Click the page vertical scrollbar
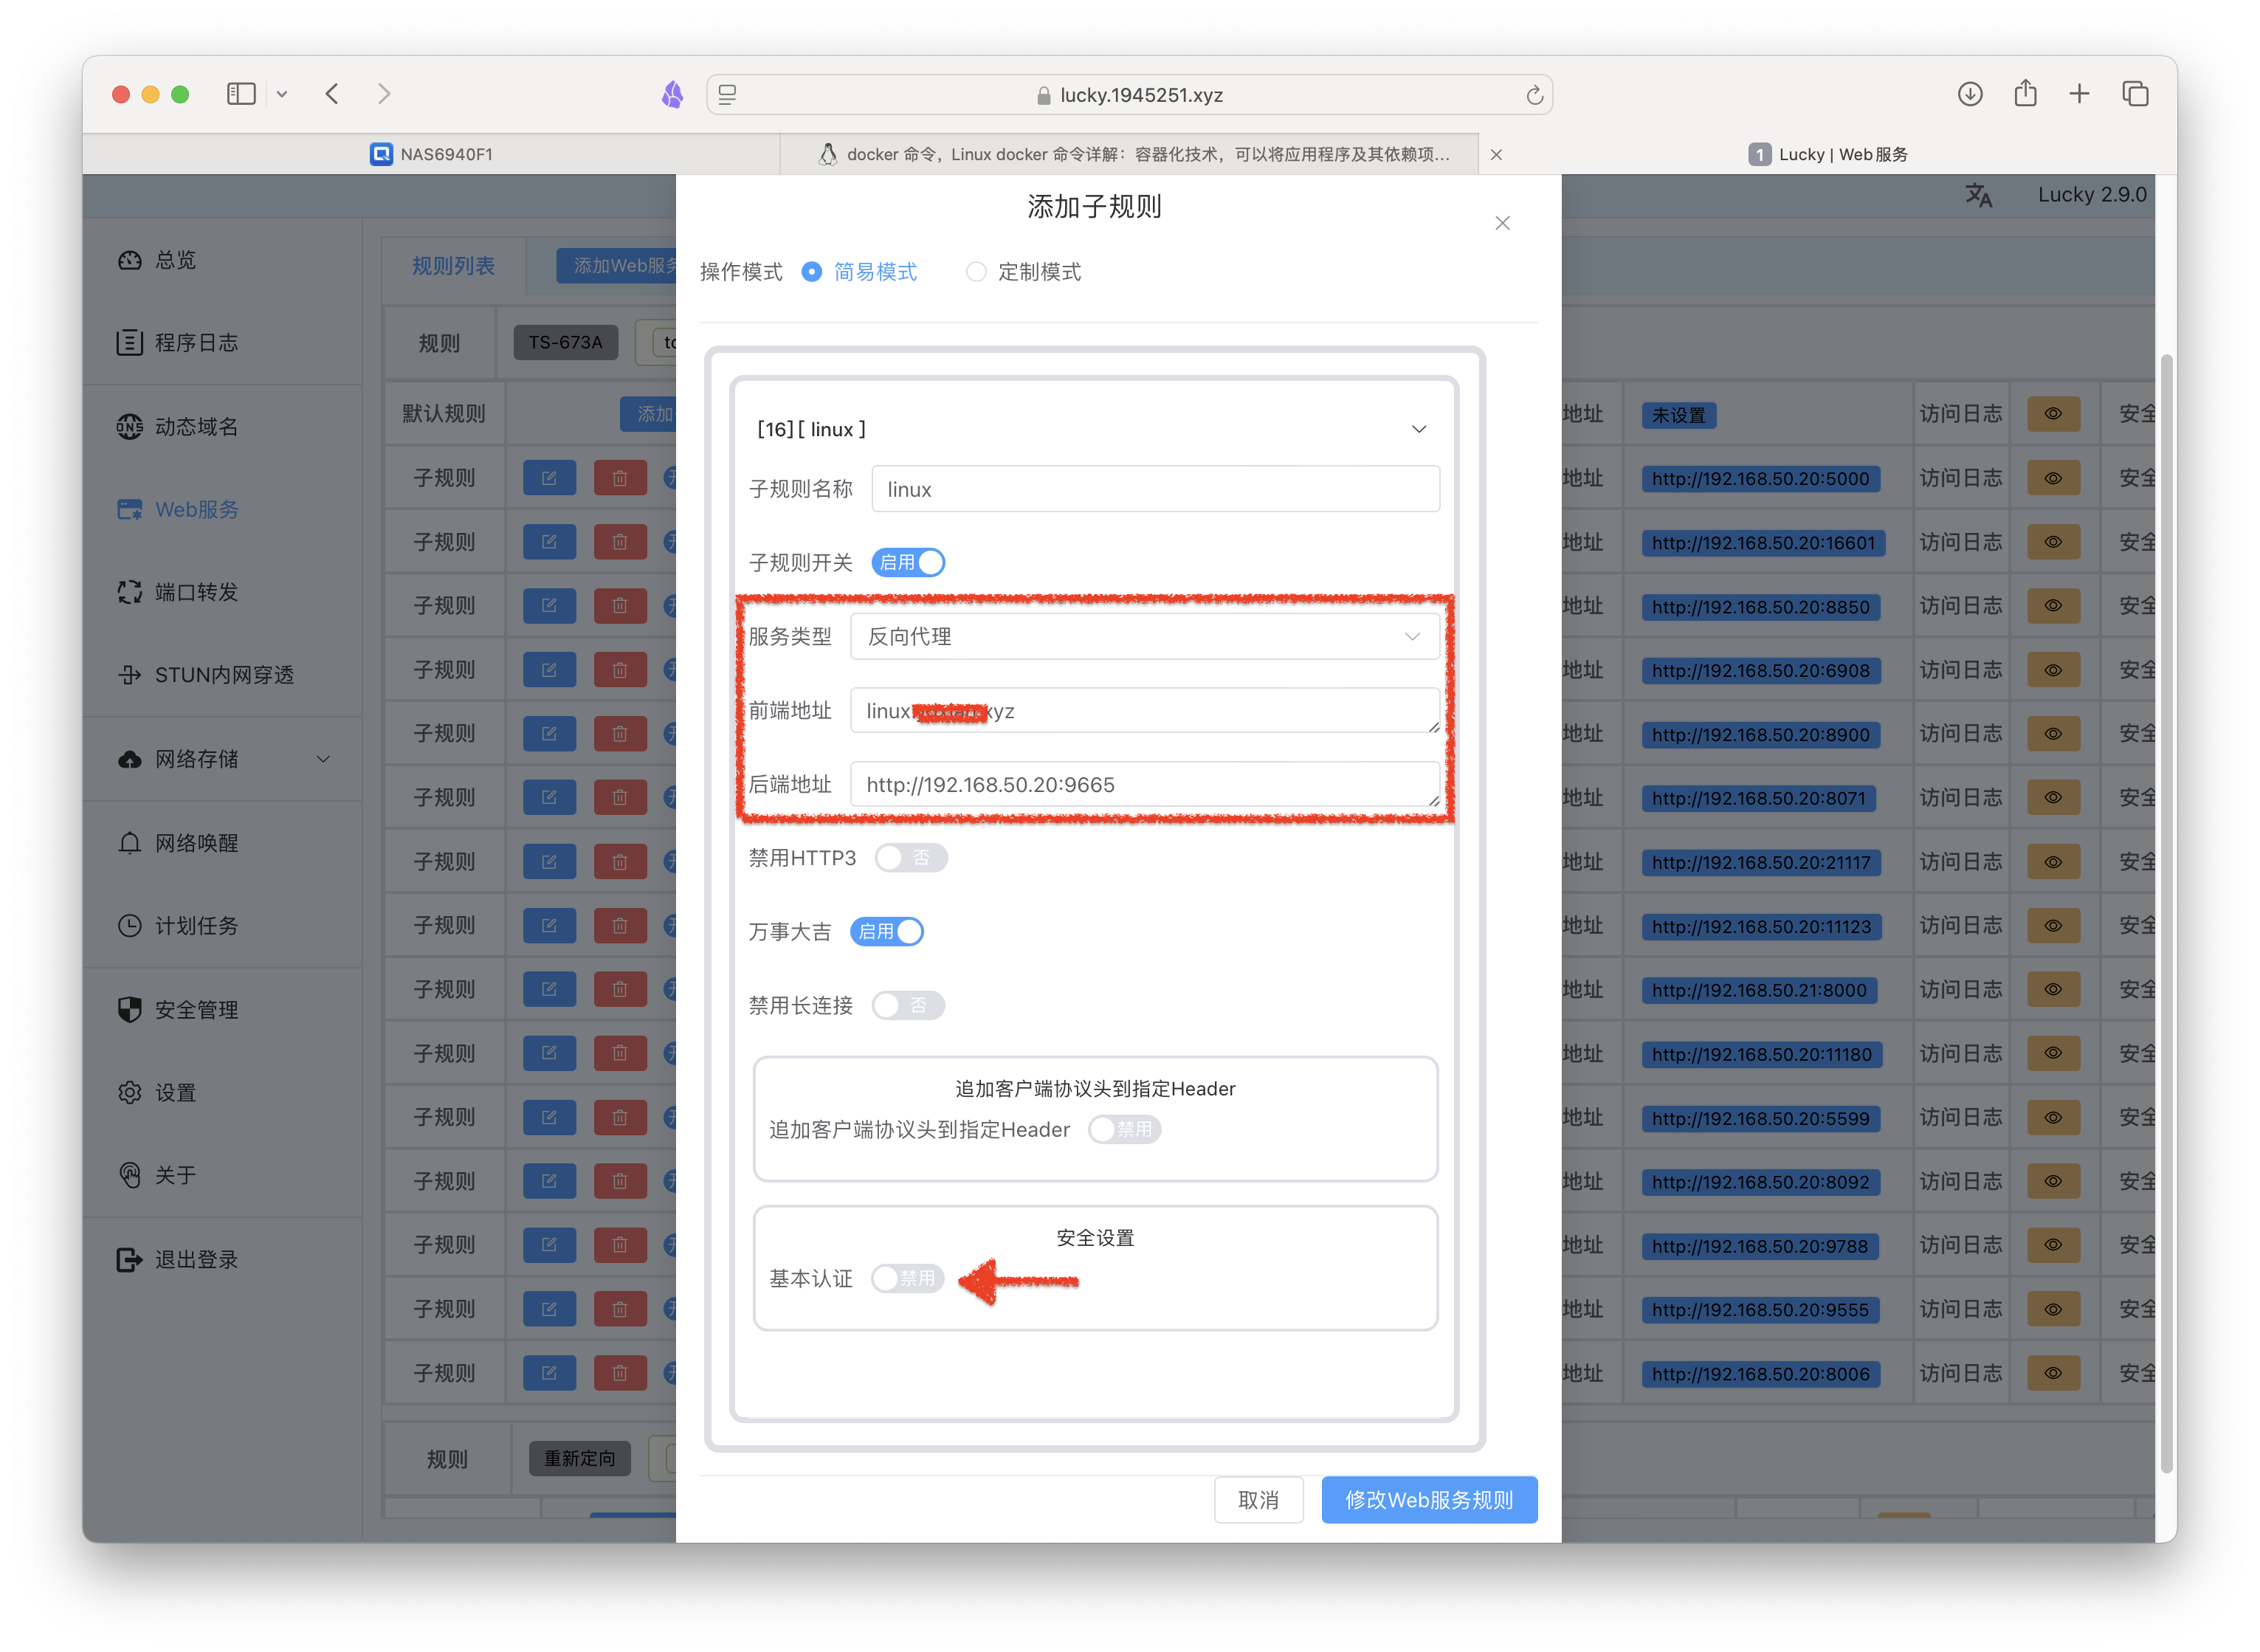 2167,912
